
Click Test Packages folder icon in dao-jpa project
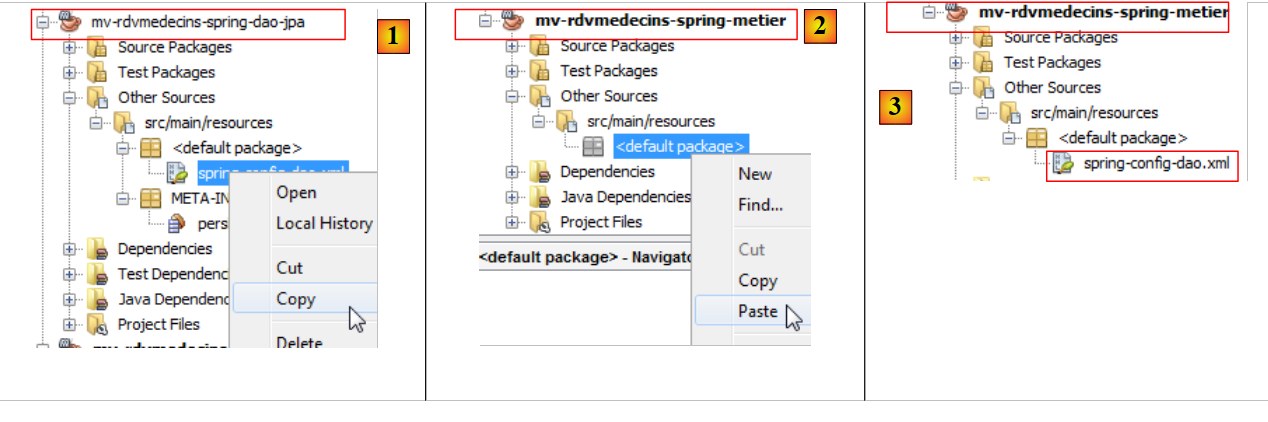click(x=97, y=72)
